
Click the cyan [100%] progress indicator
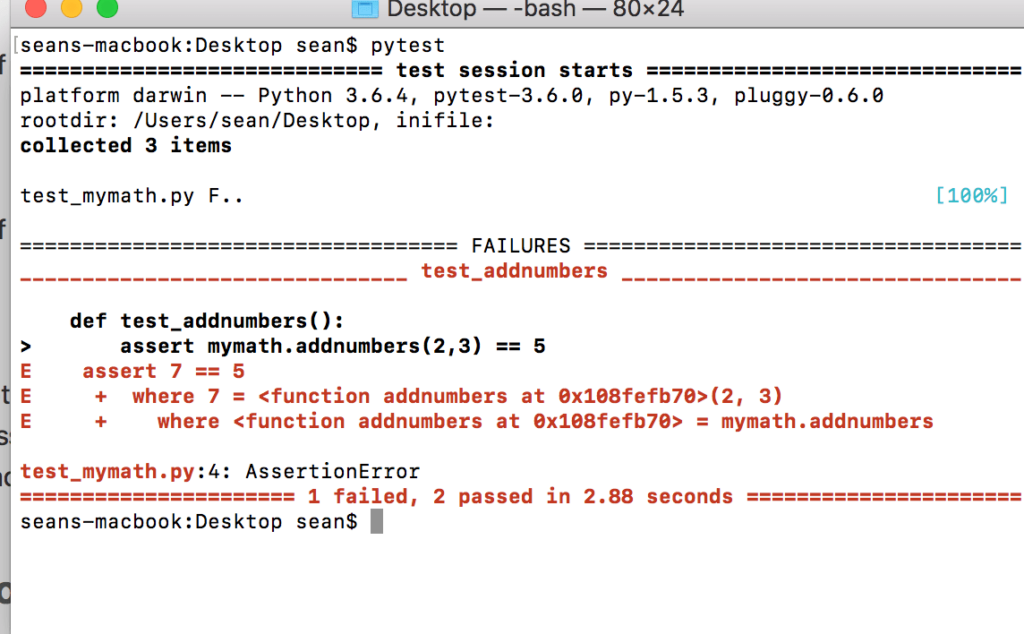tap(971, 196)
